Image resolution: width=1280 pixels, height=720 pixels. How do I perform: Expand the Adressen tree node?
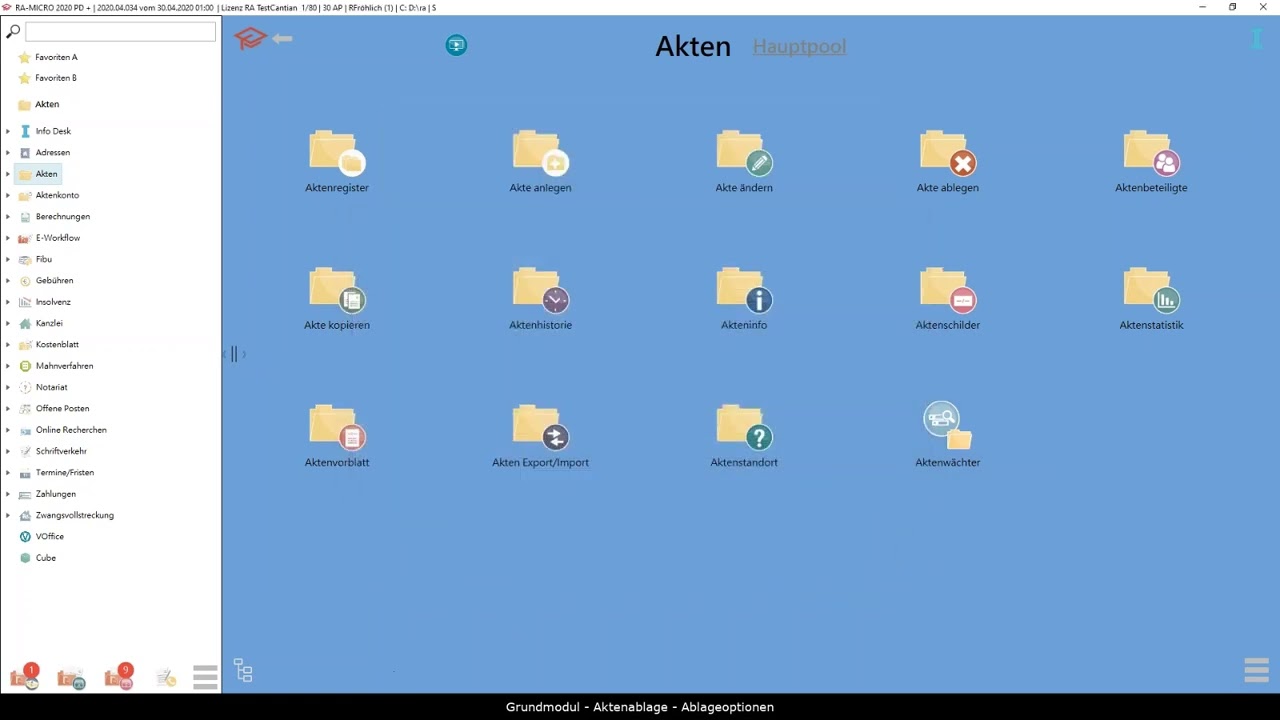(x=8, y=153)
